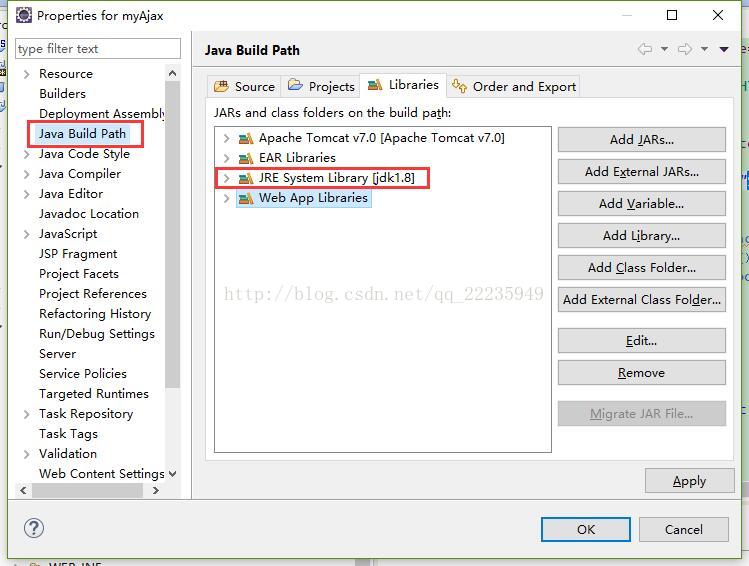Expand the JavaScript category
Screen dimensions: 749x566
click(27, 234)
